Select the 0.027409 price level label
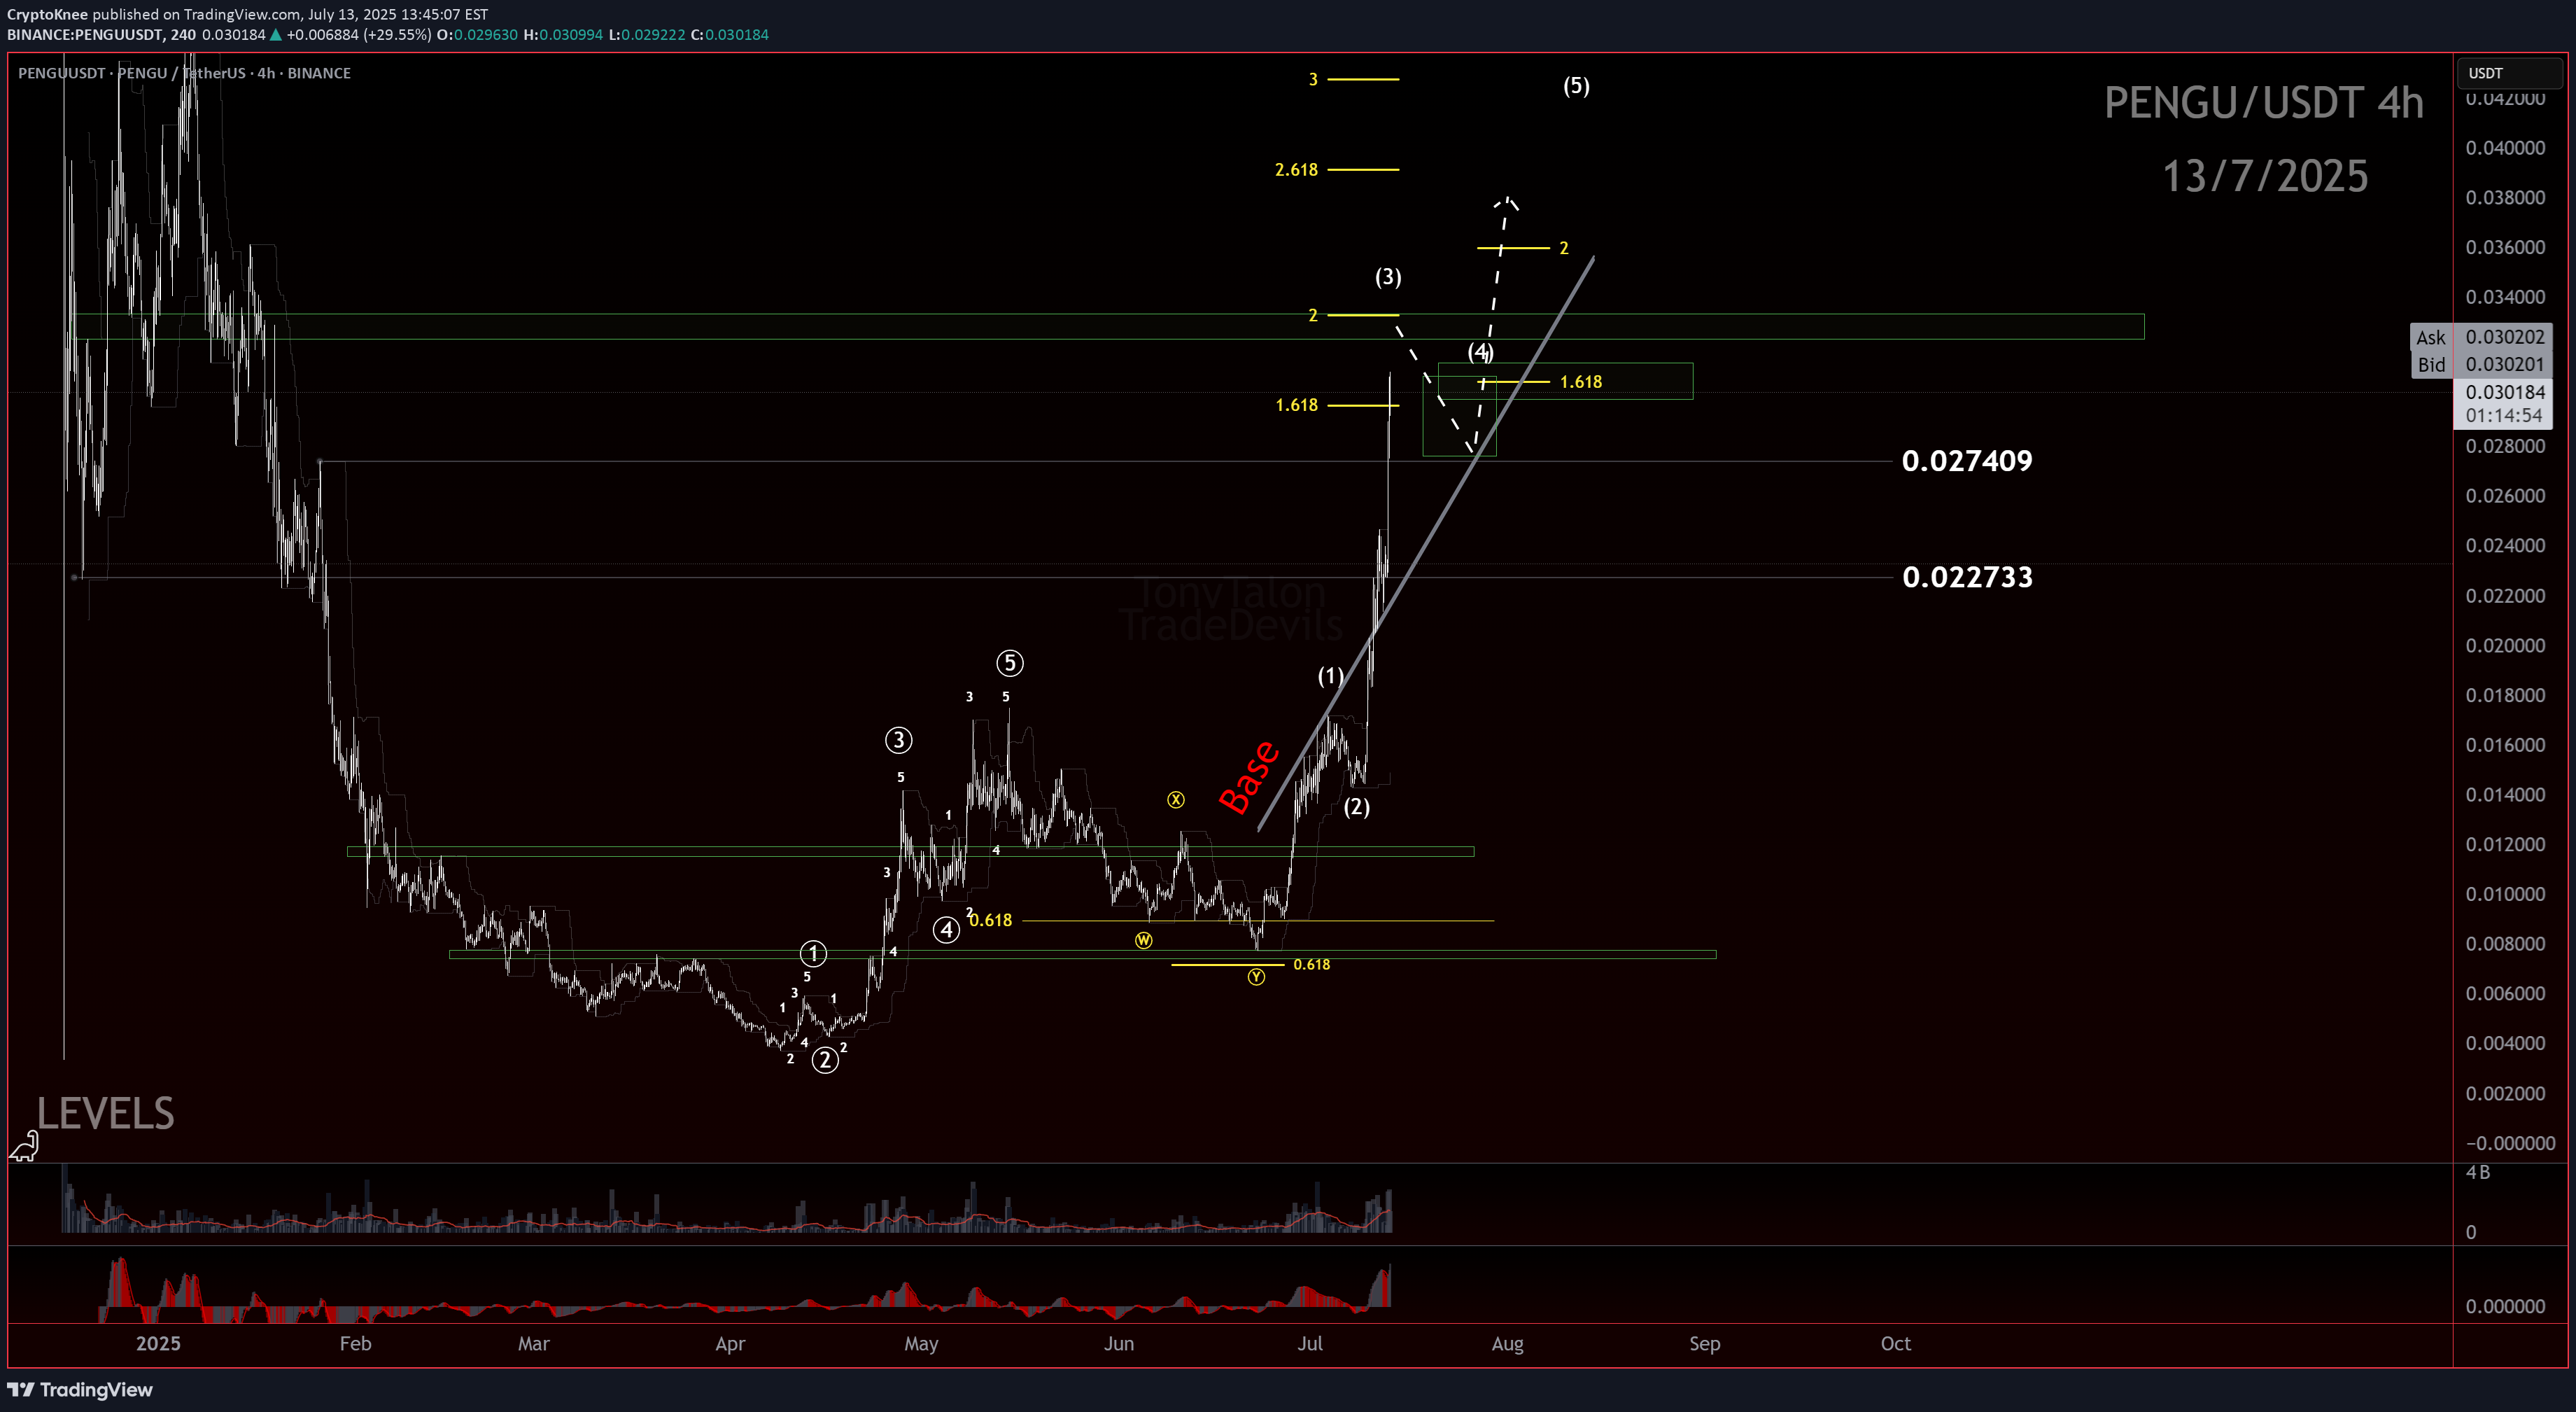The image size is (2576, 1412). pyautogui.click(x=1967, y=461)
